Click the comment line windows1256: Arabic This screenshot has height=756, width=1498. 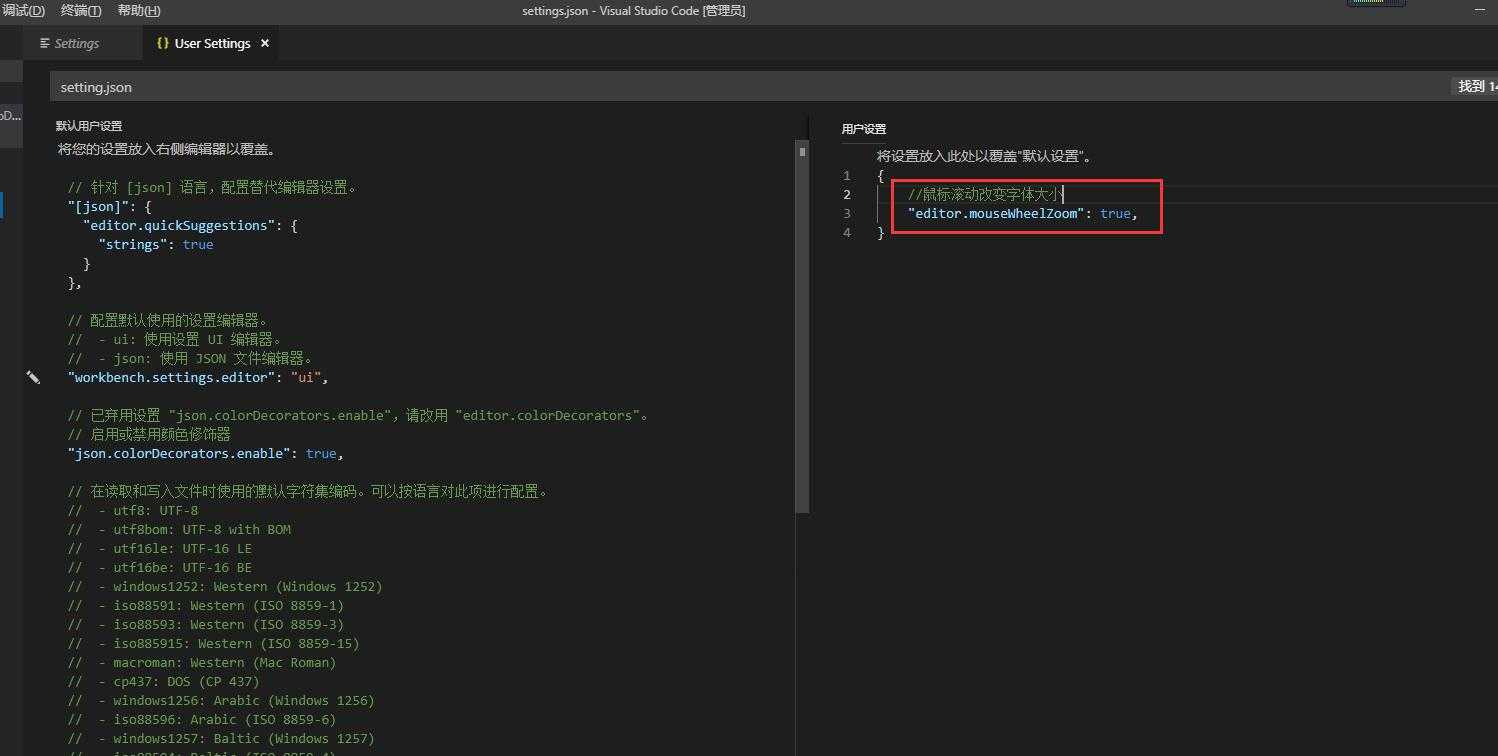[x=221, y=700]
